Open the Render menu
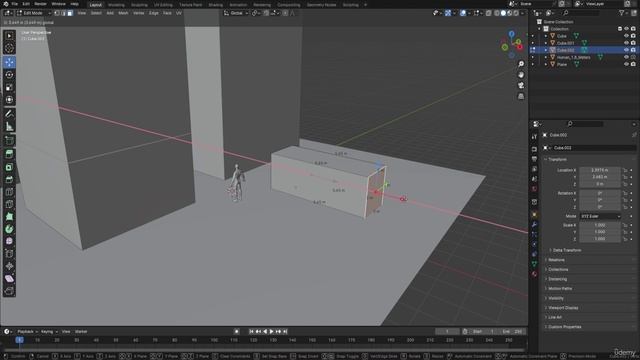 pos(40,4)
